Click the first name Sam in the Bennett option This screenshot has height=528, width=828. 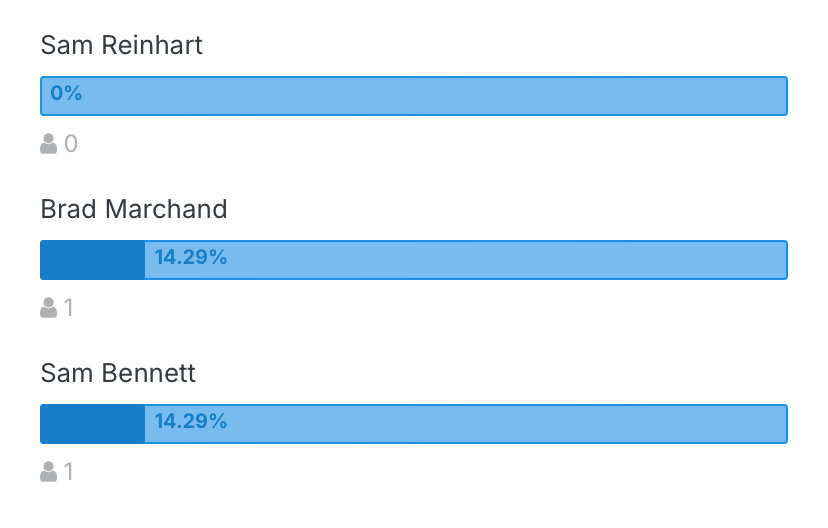click(67, 373)
